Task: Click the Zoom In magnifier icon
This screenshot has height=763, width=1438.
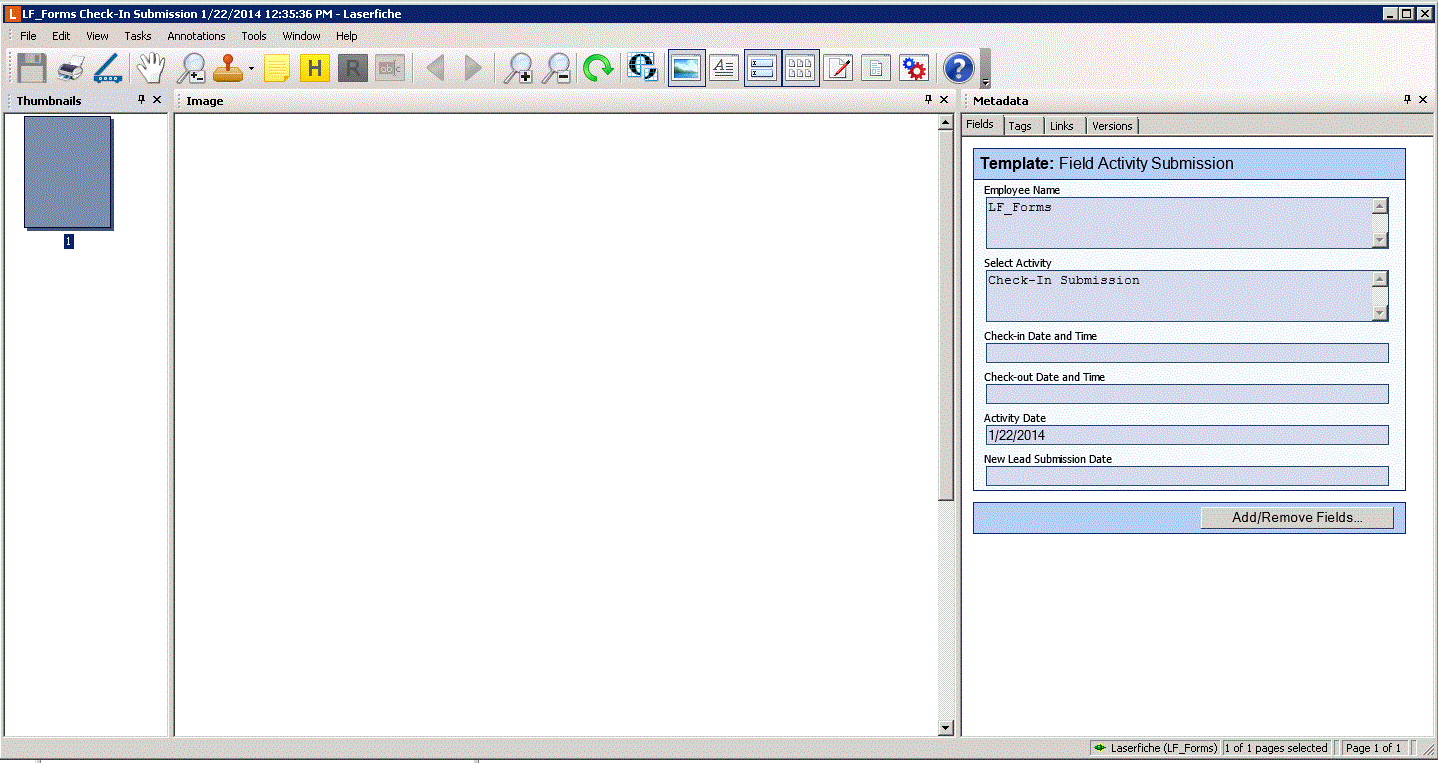Action: (x=517, y=68)
